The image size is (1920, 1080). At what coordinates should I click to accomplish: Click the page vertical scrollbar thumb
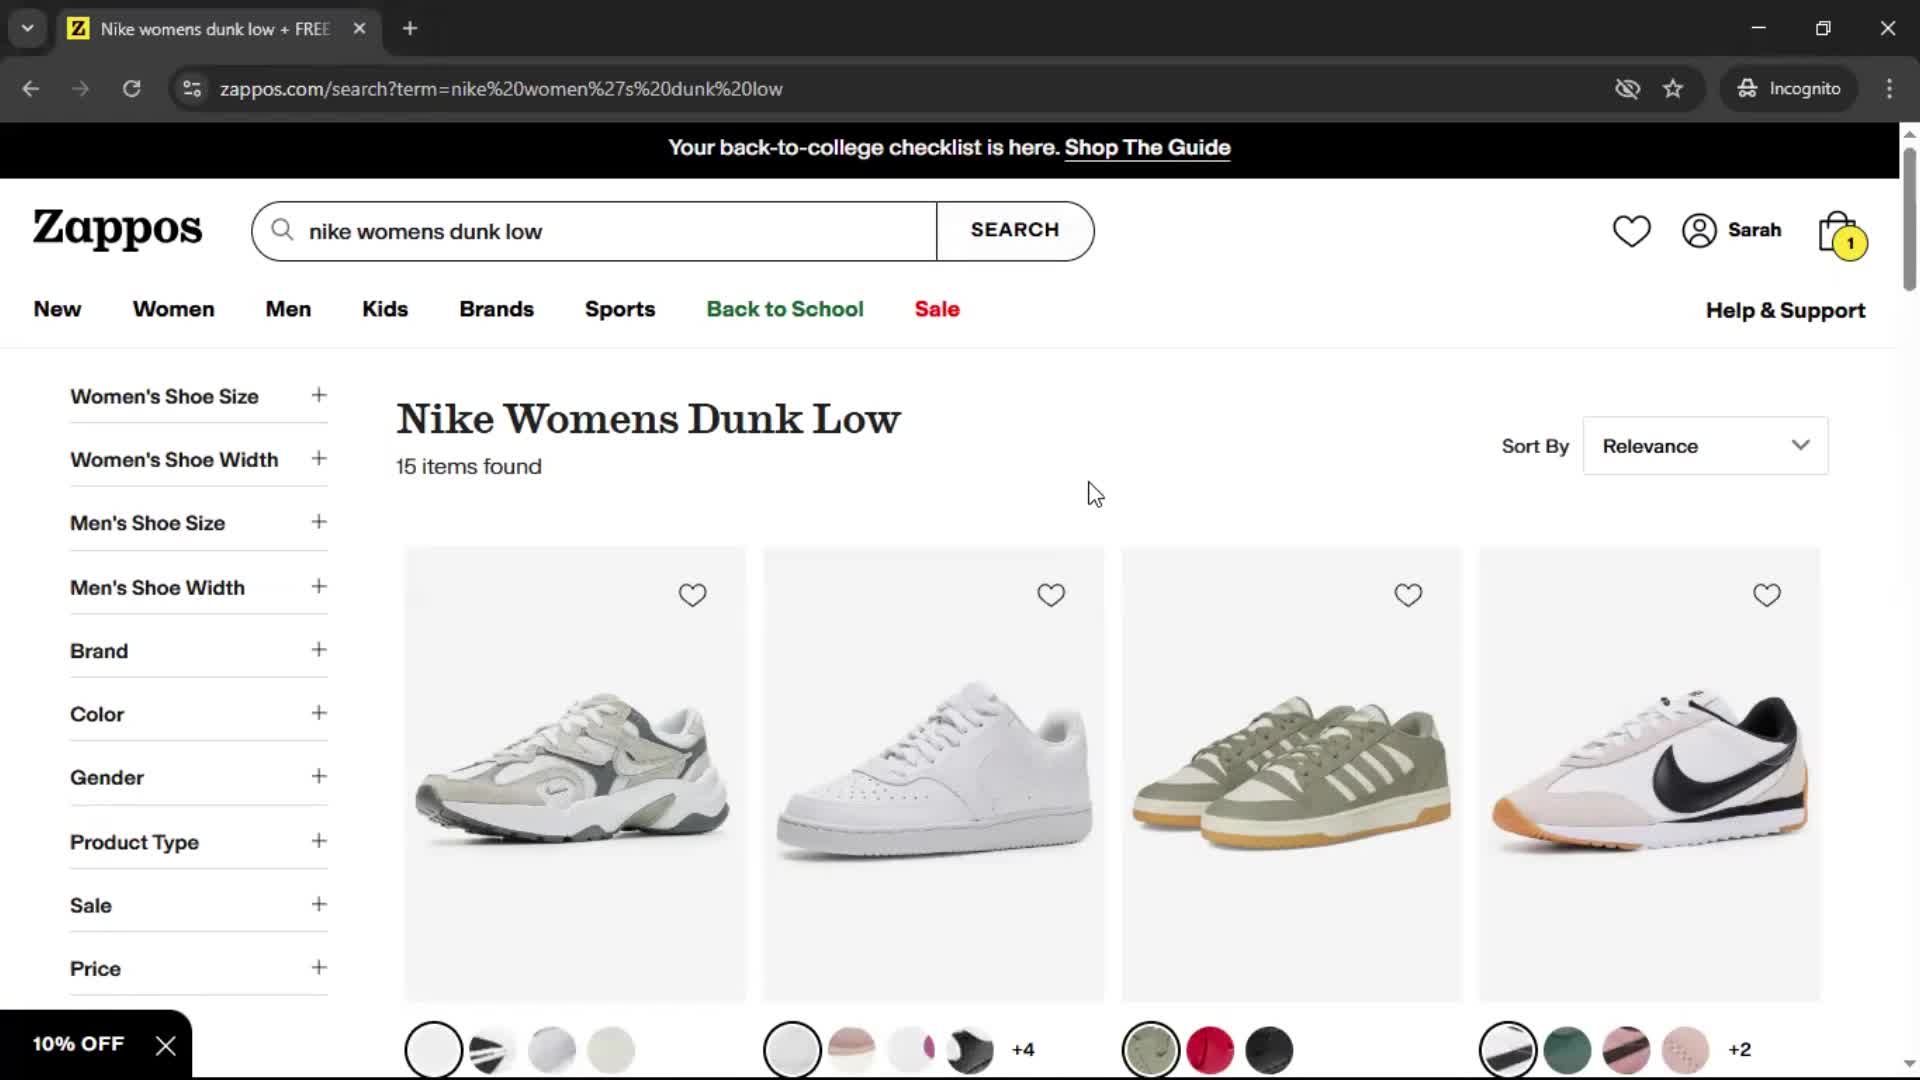tap(1909, 218)
